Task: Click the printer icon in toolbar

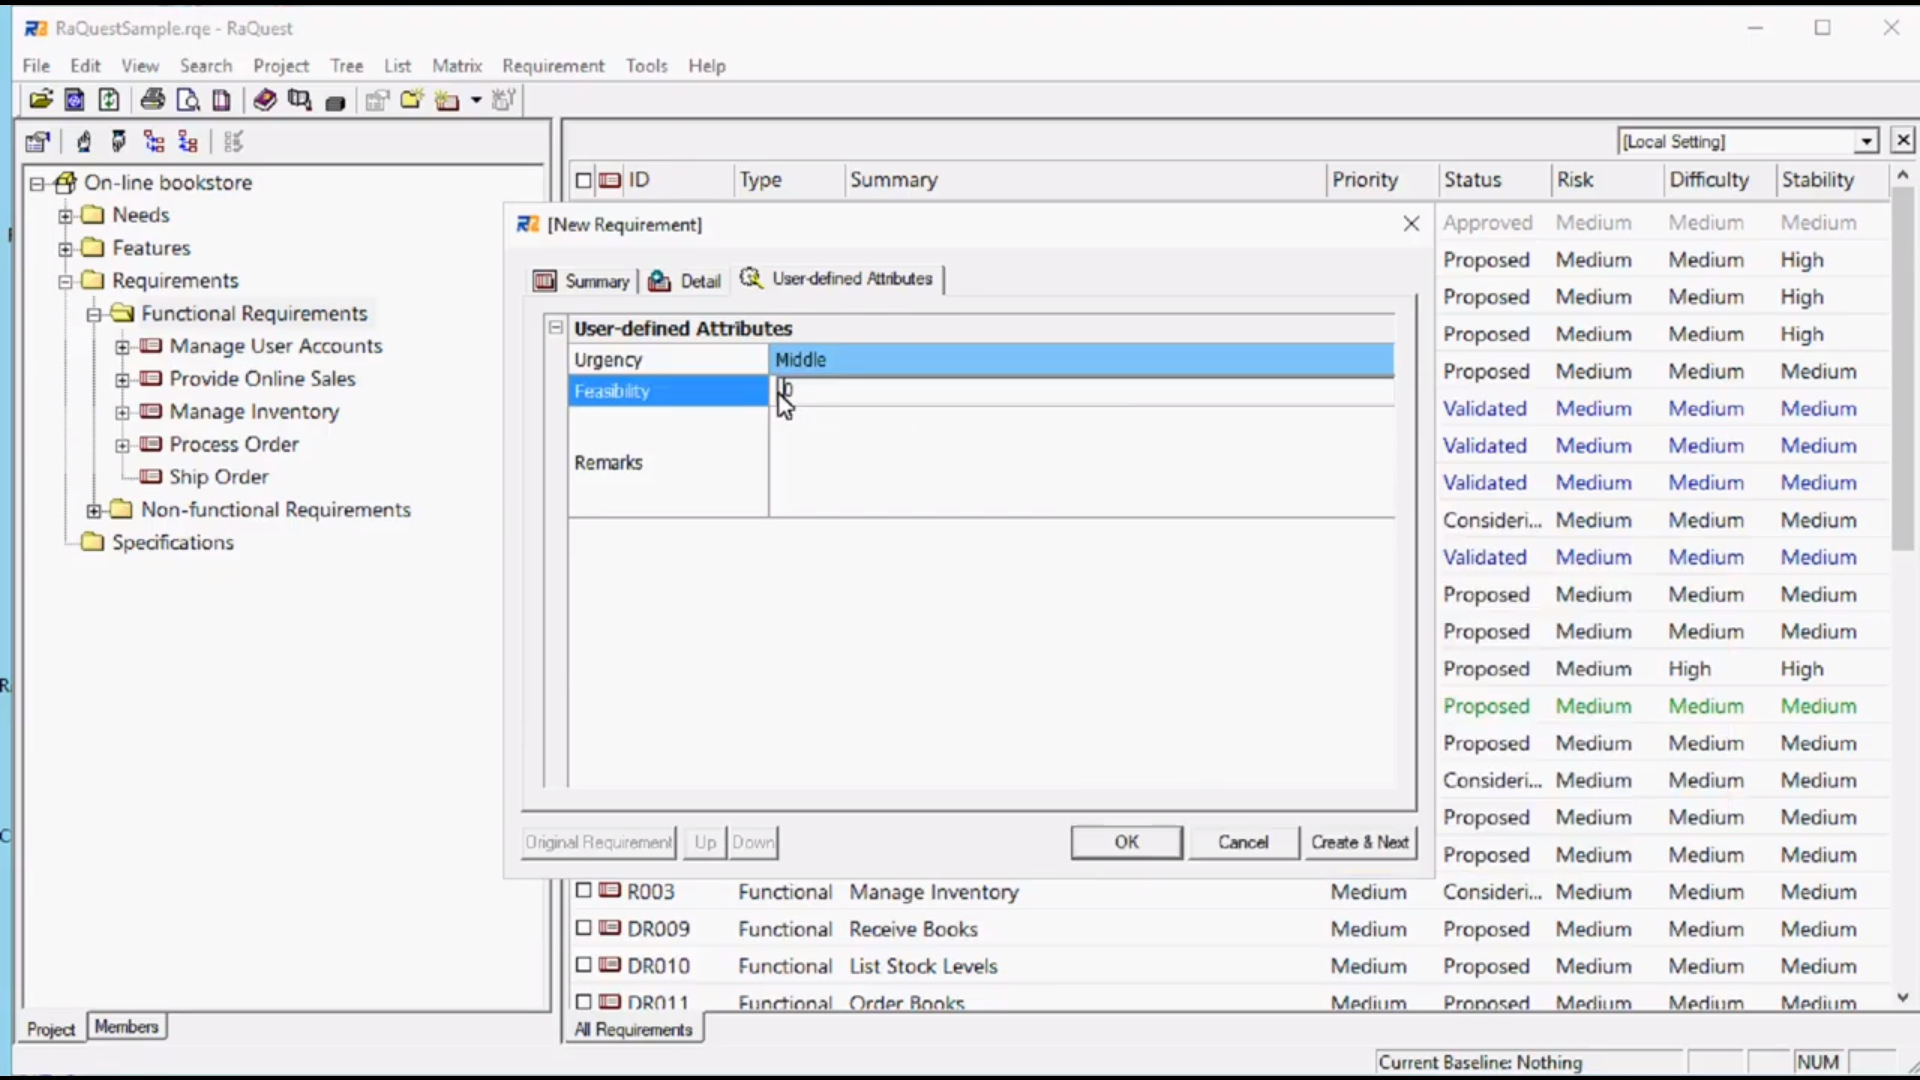Action: (152, 100)
